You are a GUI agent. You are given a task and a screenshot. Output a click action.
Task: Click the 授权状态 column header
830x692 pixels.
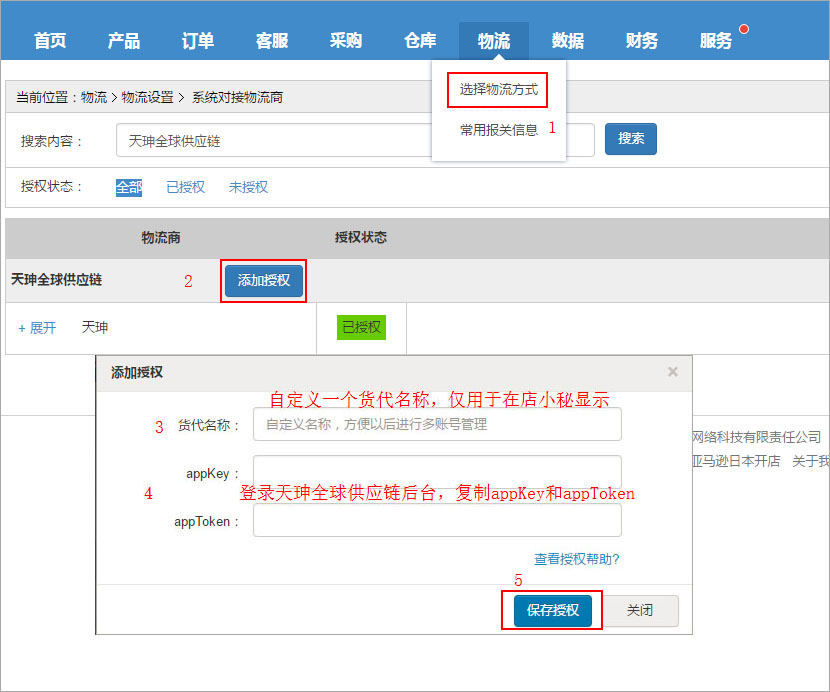click(361, 237)
